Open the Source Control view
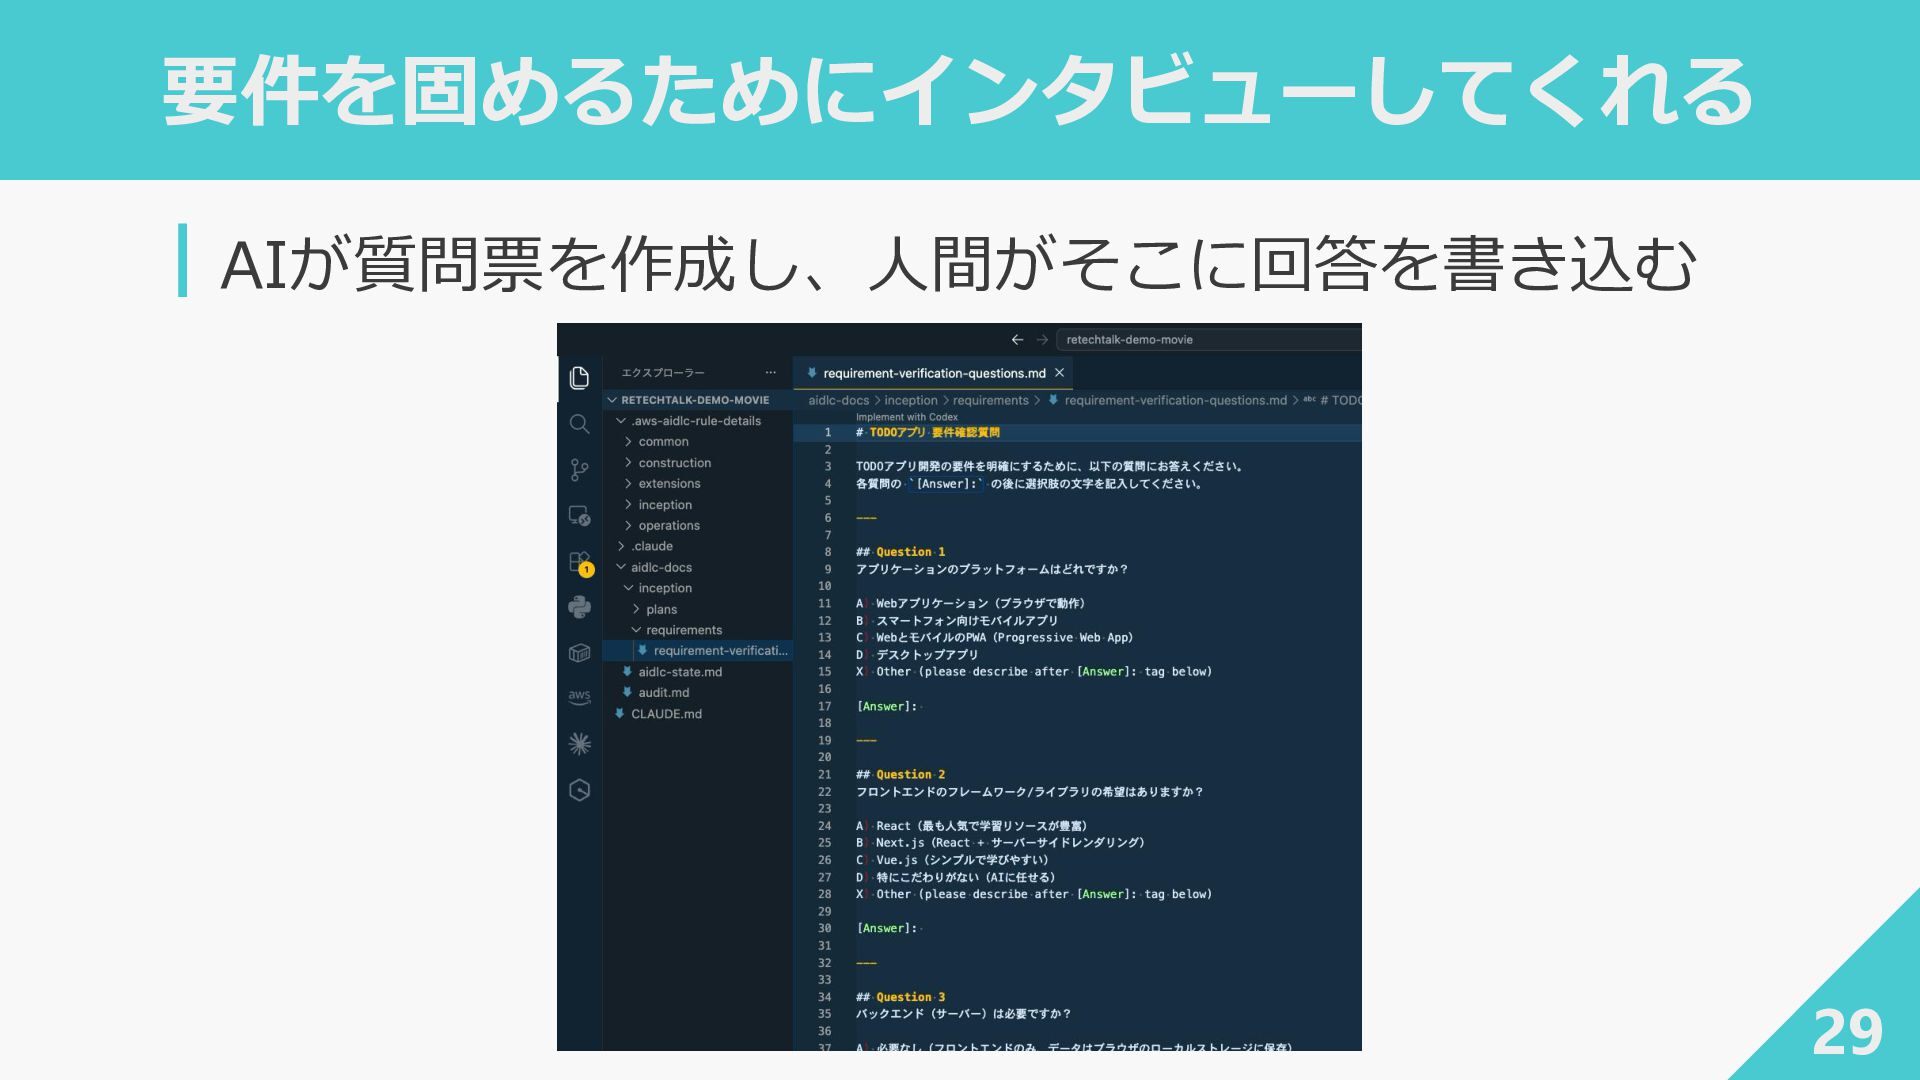 coord(579,470)
